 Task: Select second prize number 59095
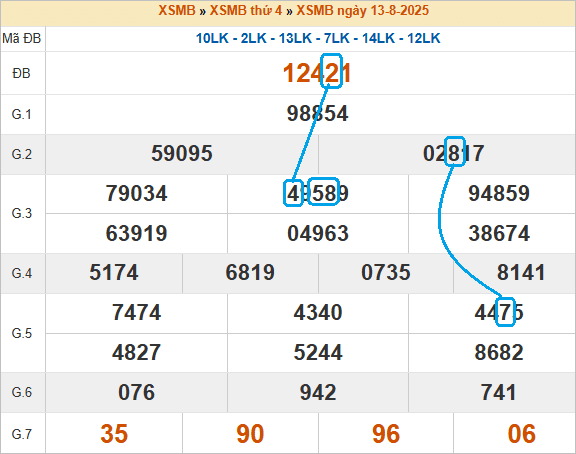(182, 153)
